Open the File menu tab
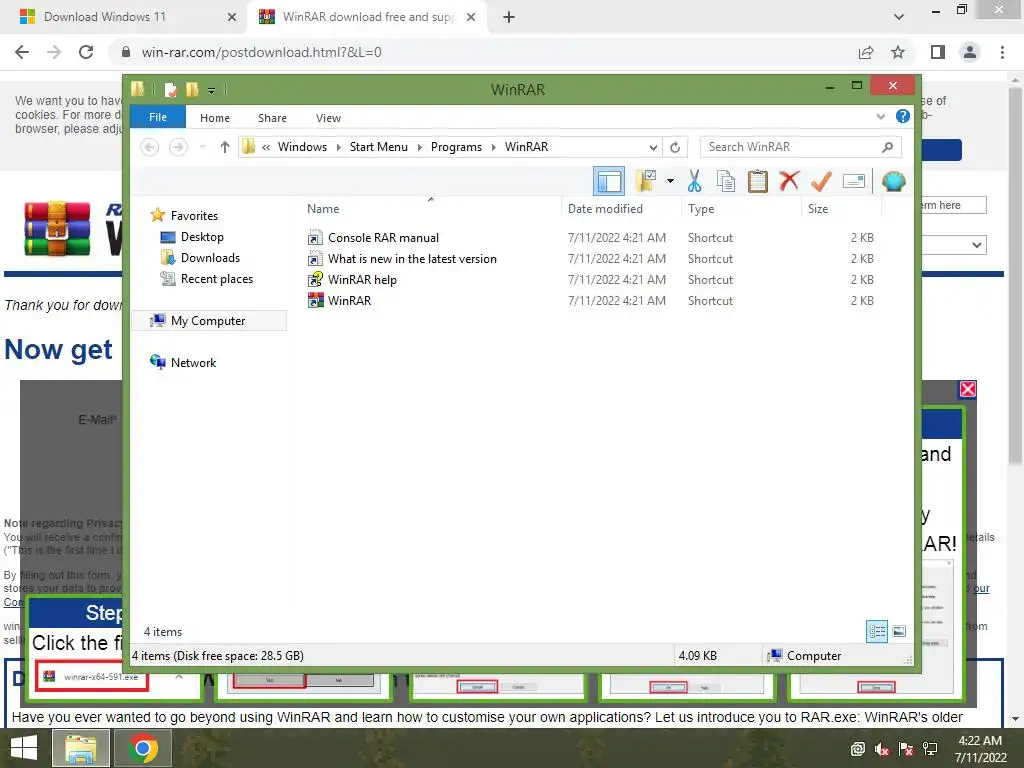Image resolution: width=1024 pixels, height=768 pixels. pyautogui.click(x=158, y=117)
